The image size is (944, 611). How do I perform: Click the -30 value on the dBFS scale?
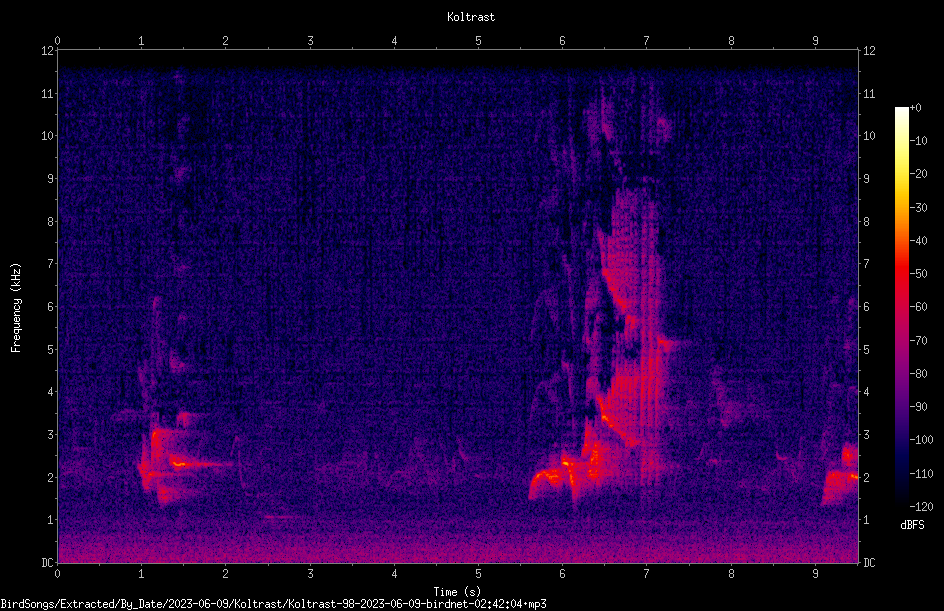pos(919,208)
